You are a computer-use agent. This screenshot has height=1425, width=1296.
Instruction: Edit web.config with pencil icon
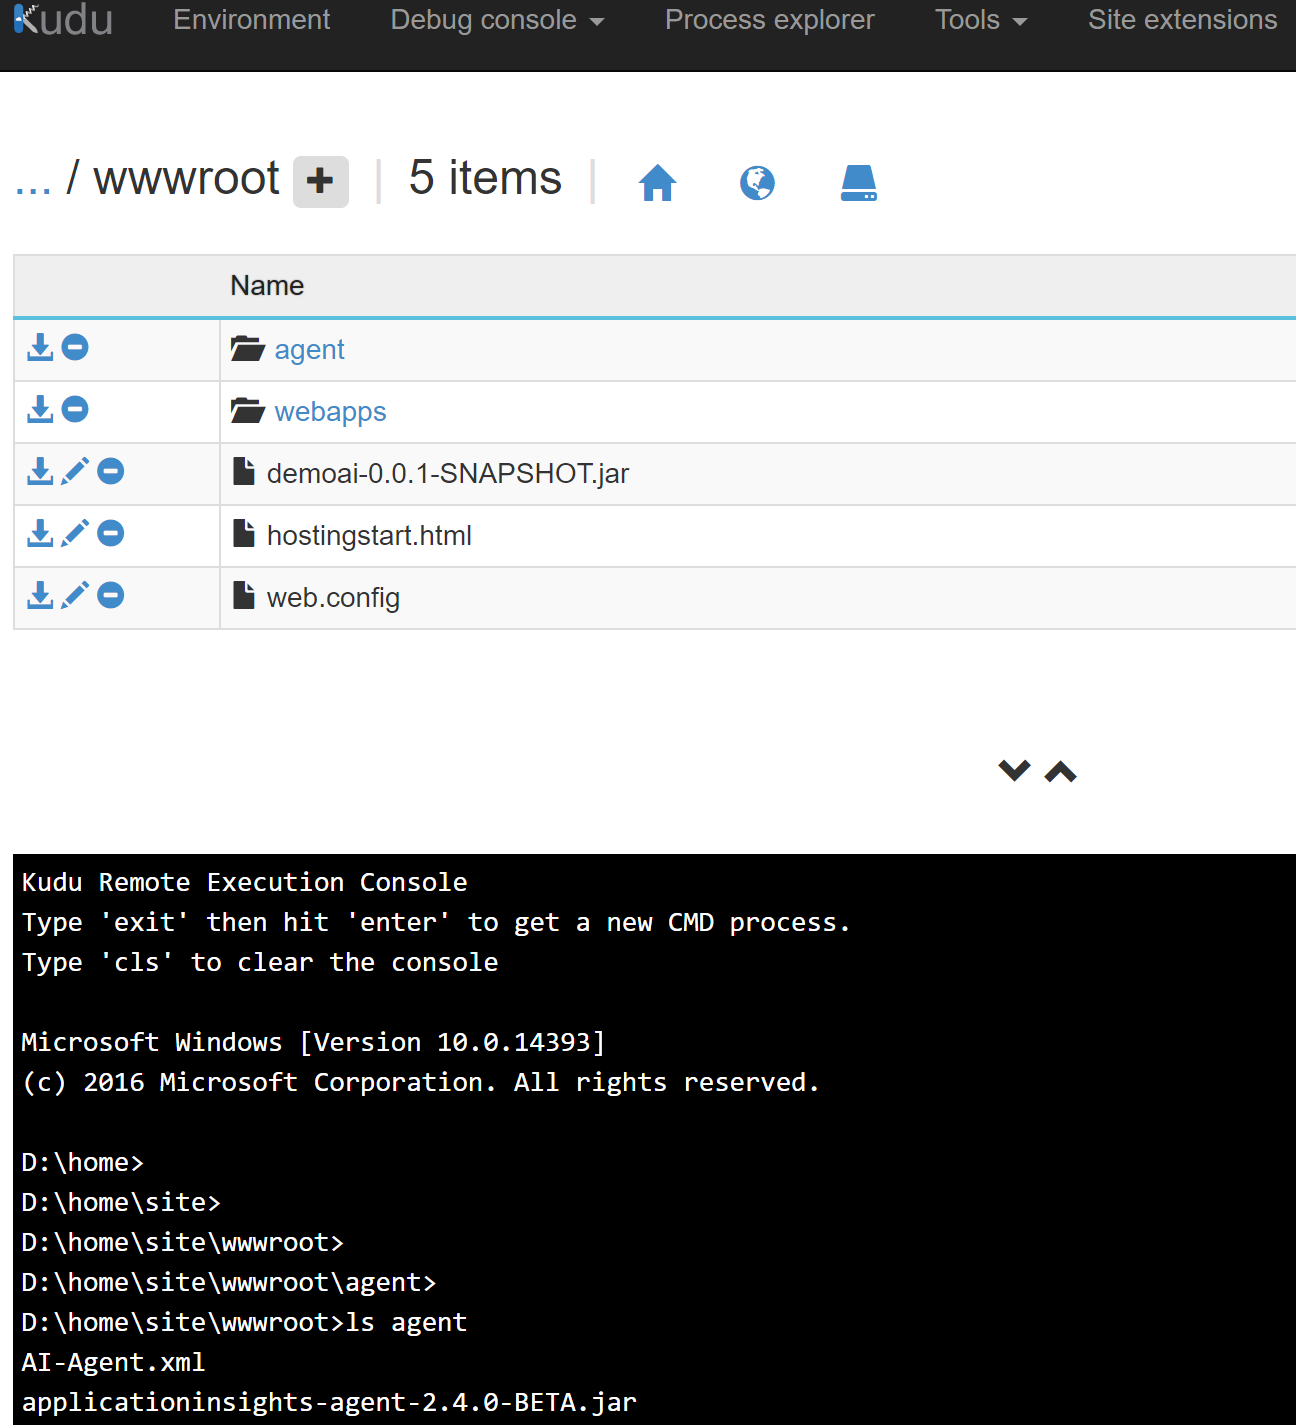pos(75,595)
